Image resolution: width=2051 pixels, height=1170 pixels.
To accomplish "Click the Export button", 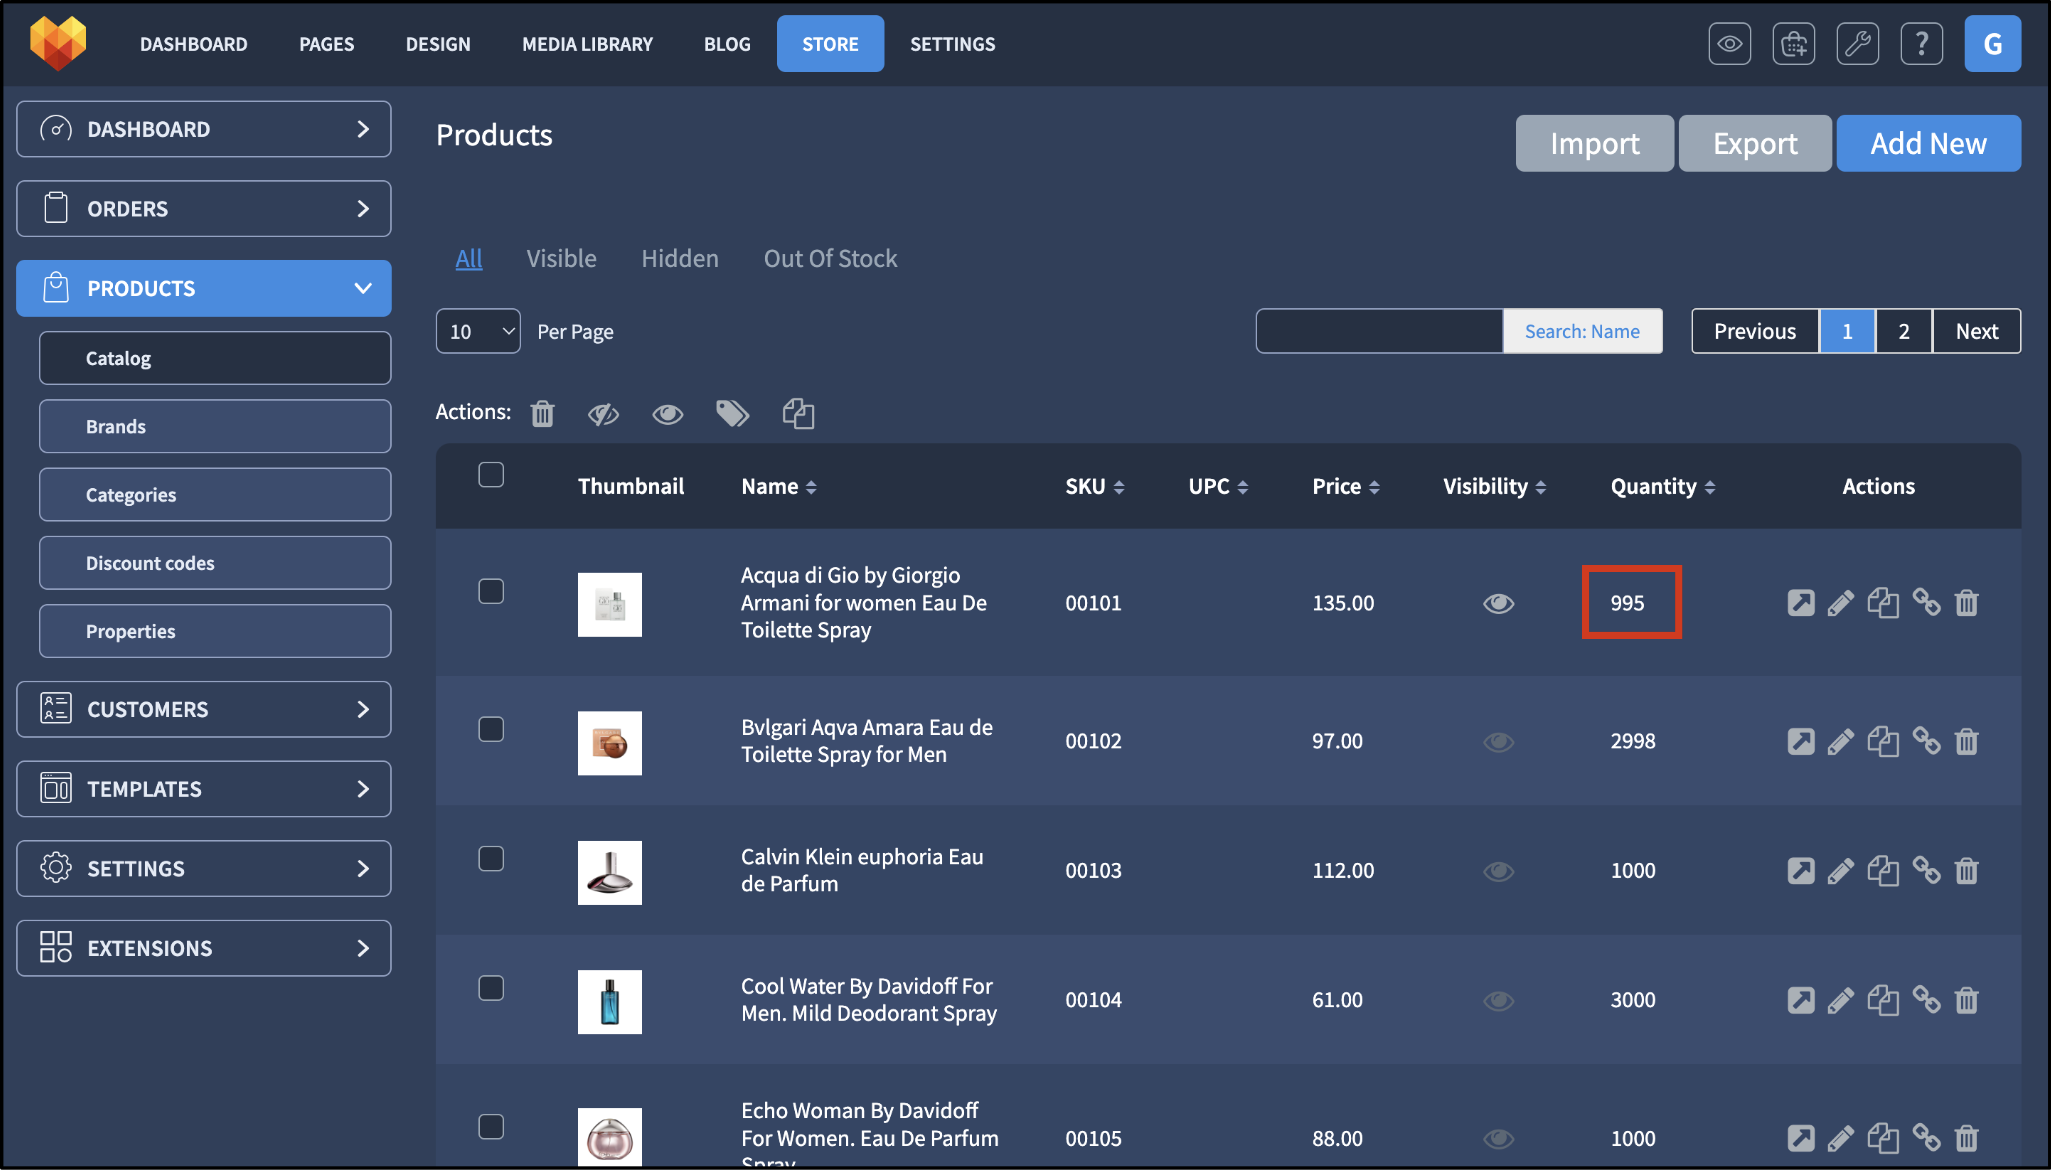I will [1755, 143].
